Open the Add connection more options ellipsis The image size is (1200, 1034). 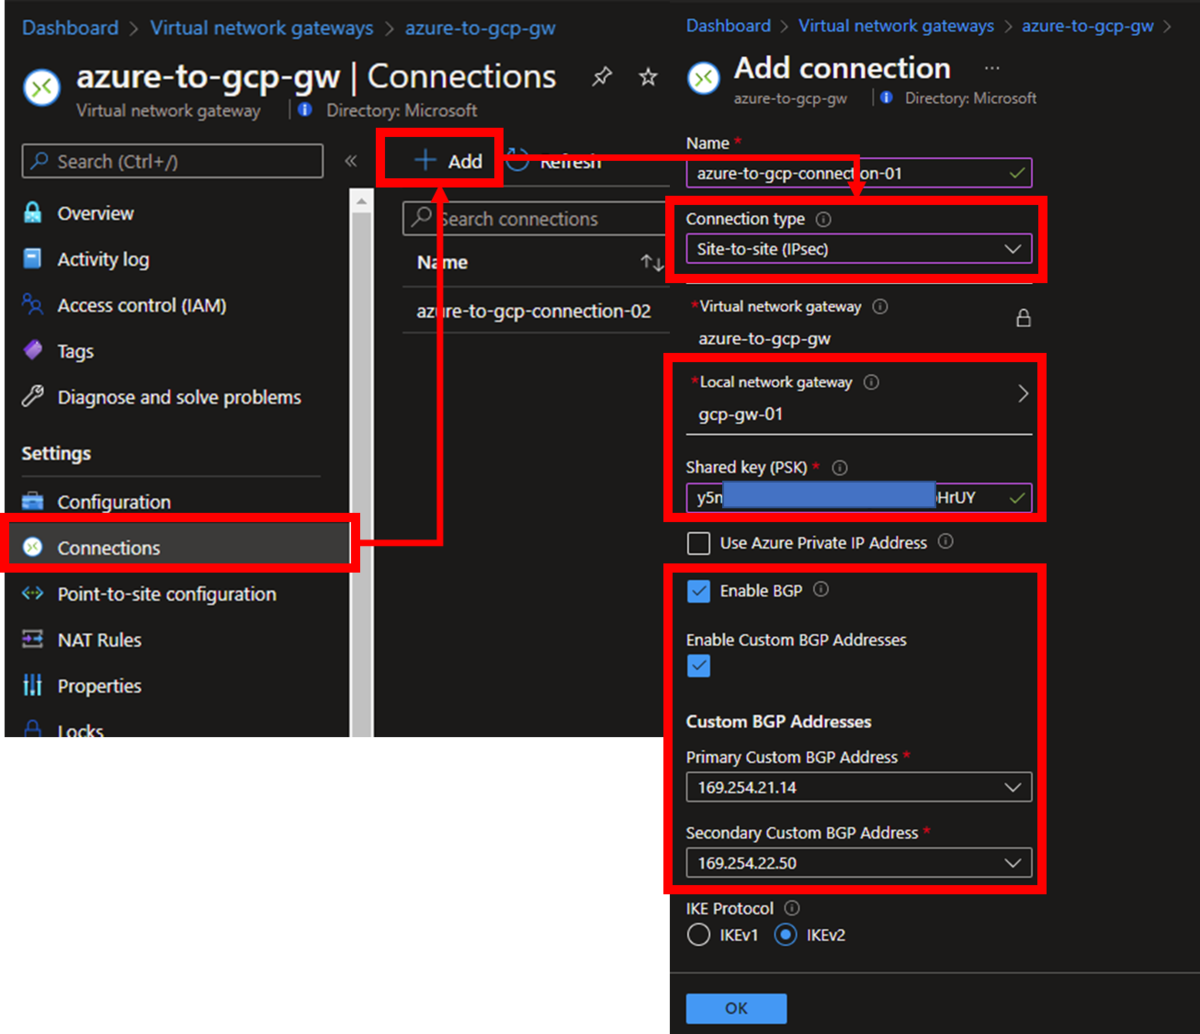992,69
